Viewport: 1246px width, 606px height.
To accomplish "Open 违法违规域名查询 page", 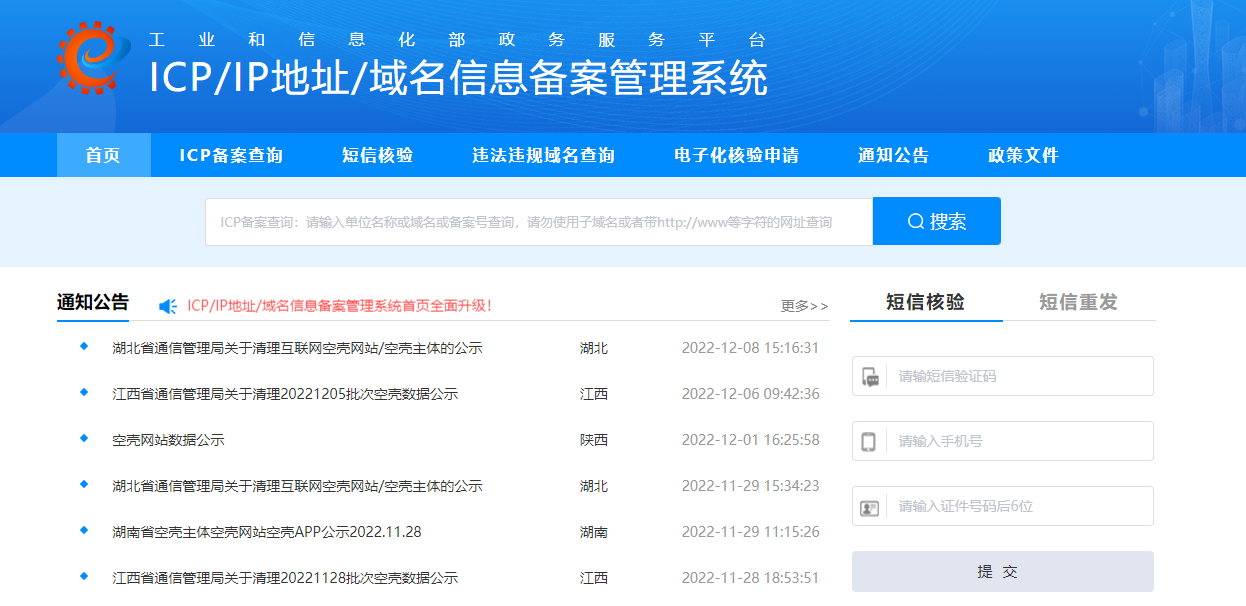I will 543,155.
